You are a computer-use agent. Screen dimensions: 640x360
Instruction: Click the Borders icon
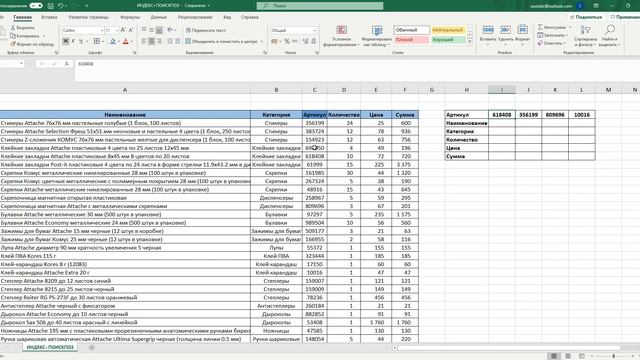[96, 41]
